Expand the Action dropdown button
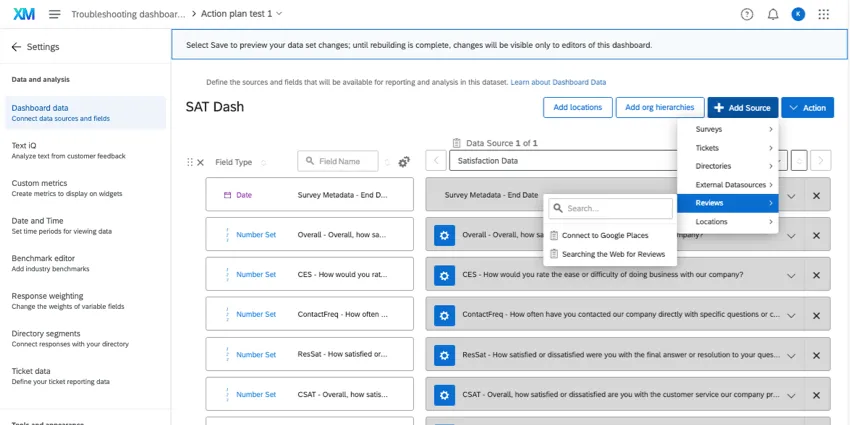850x425 pixels. click(807, 108)
